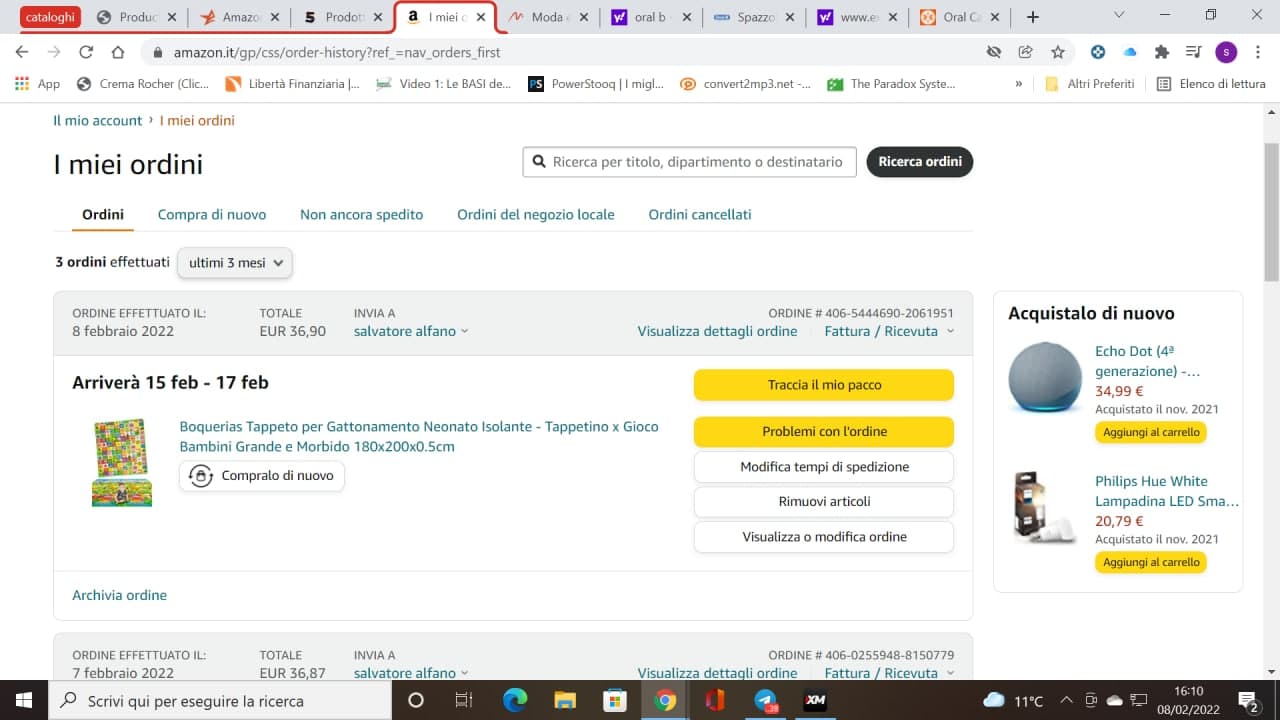Add Echo Dot to cart

(1150, 432)
